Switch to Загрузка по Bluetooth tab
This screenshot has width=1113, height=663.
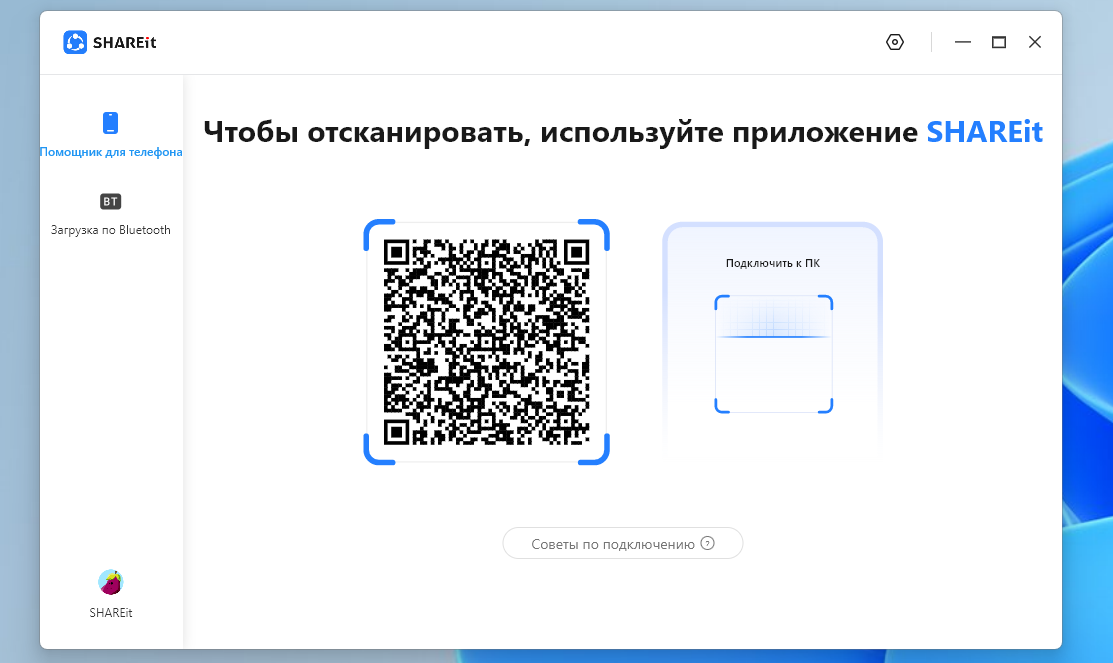[111, 230]
